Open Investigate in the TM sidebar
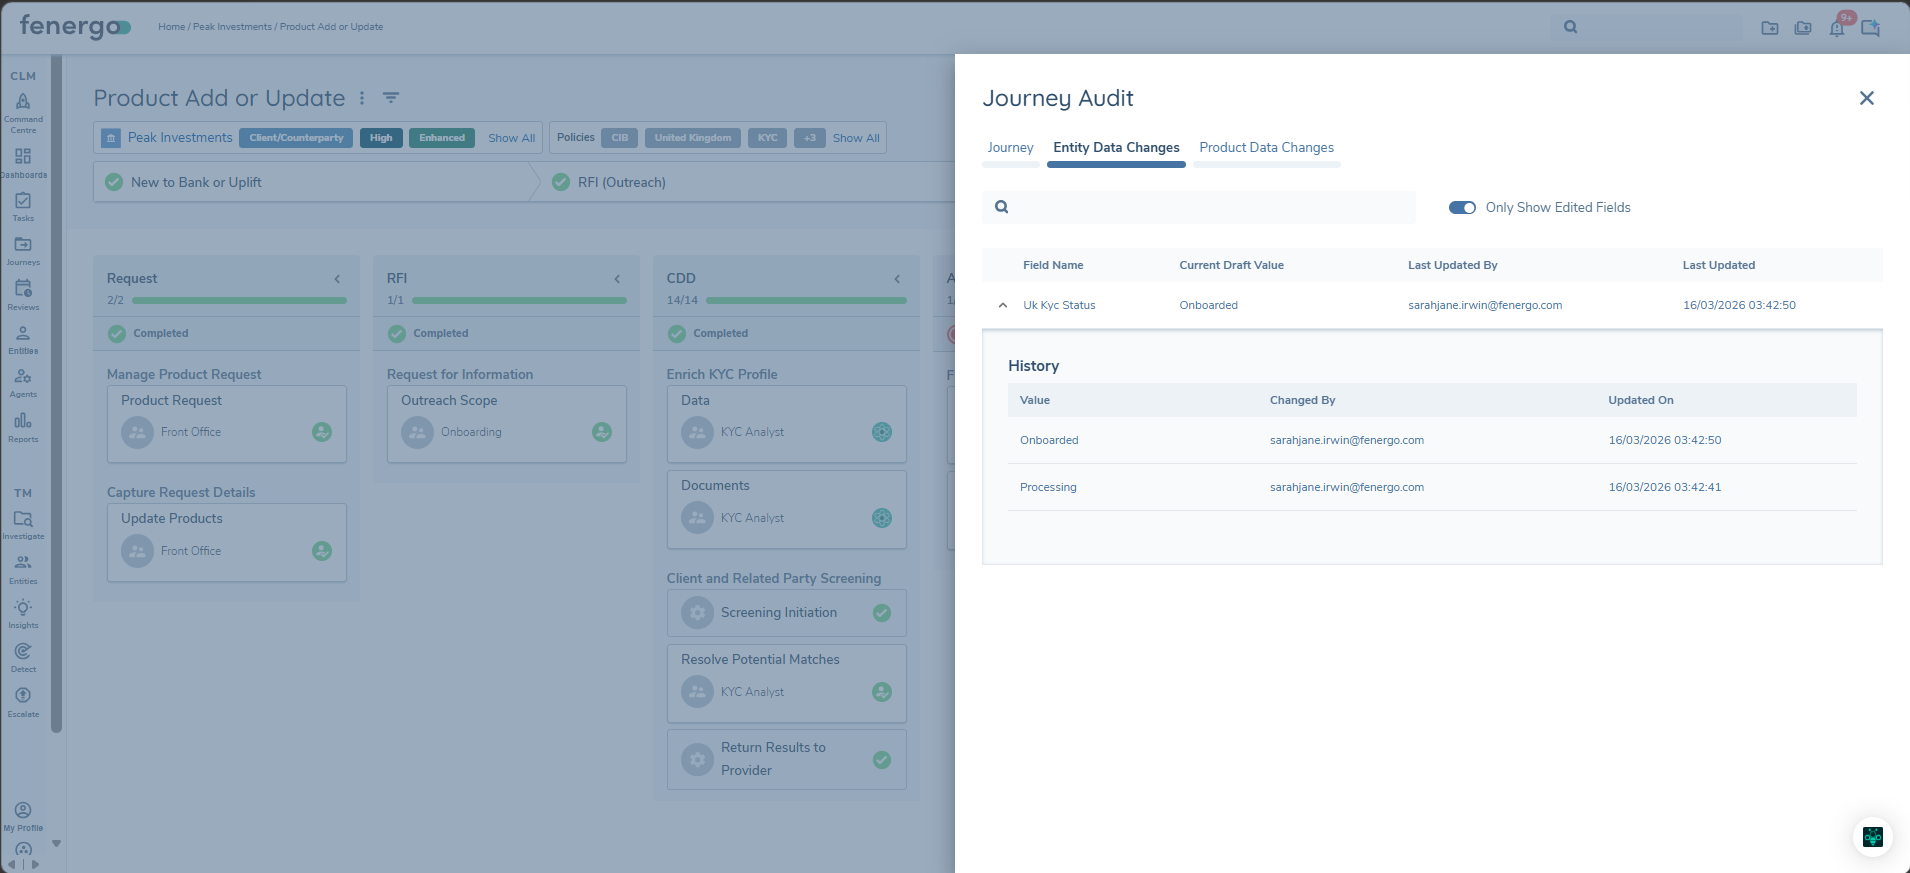The image size is (1910, 873). click(23, 525)
